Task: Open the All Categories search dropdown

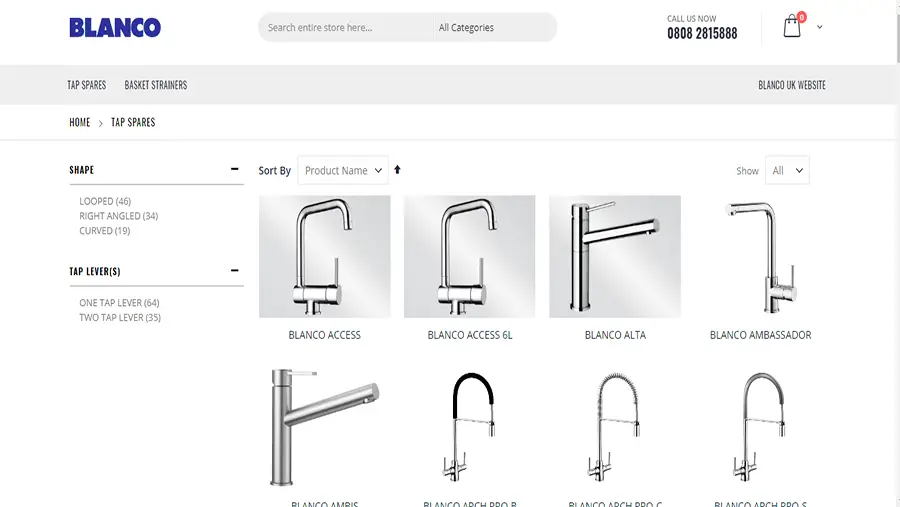Action: (495, 28)
